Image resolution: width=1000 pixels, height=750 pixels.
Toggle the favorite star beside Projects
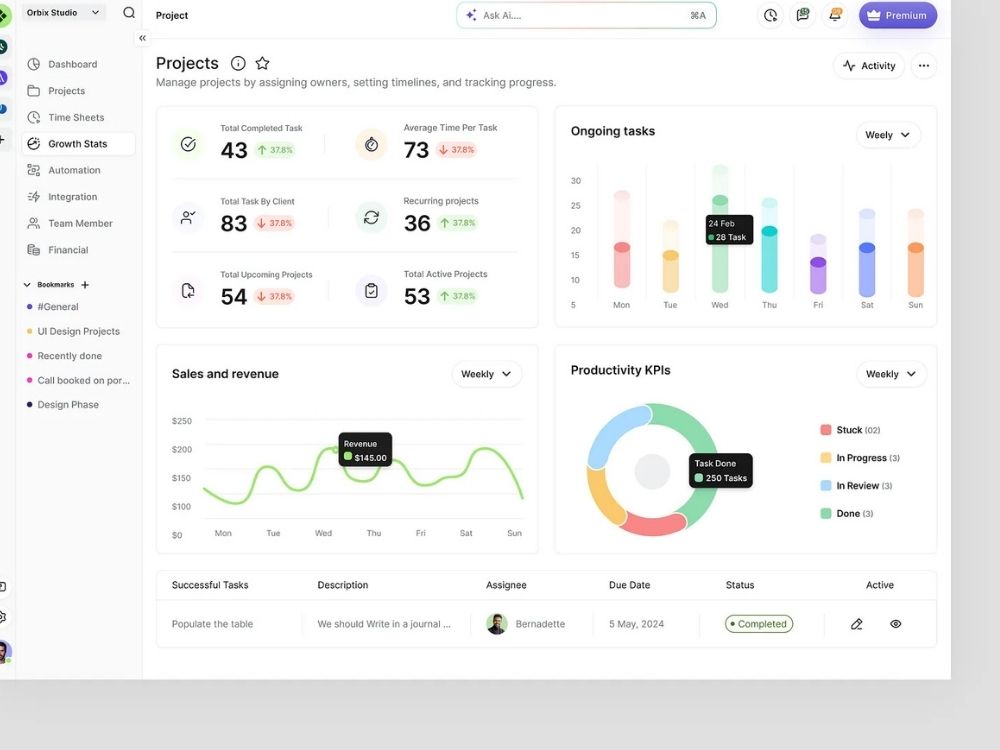point(262,63)
